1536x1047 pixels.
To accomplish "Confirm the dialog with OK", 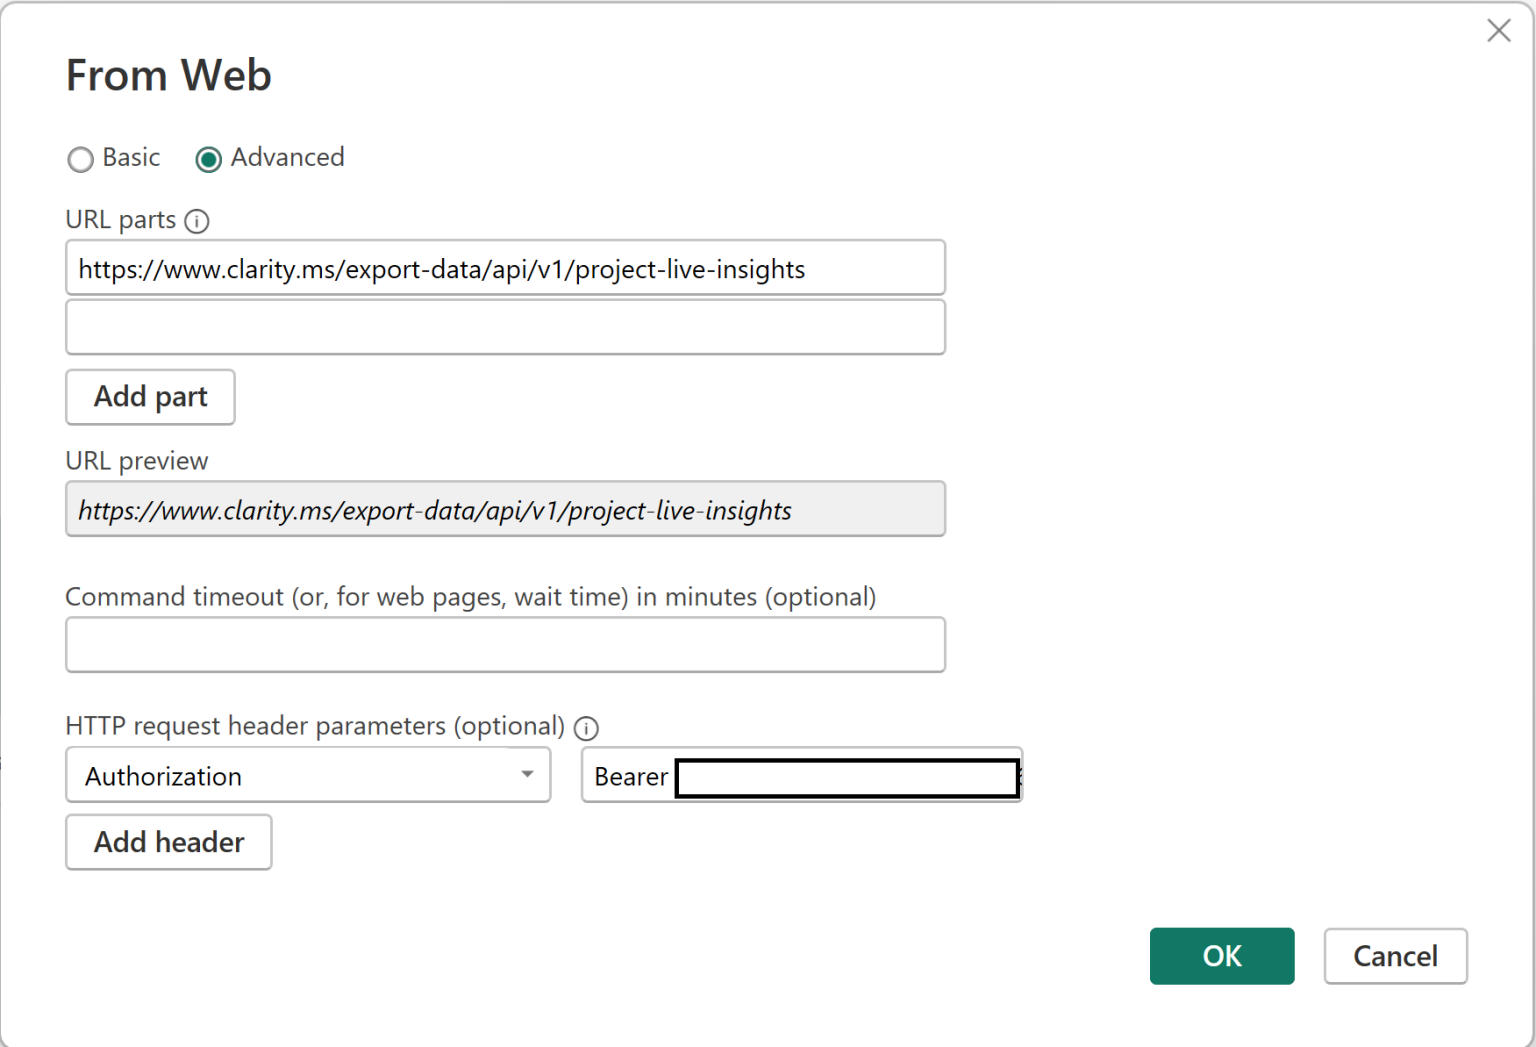I will click(x=1221, y=956).
